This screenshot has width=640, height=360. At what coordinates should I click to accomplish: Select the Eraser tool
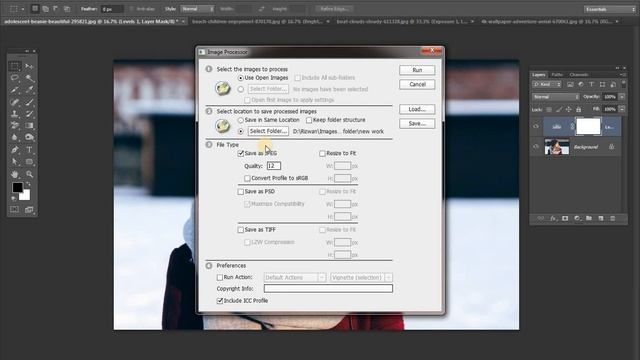coord(15,126)
